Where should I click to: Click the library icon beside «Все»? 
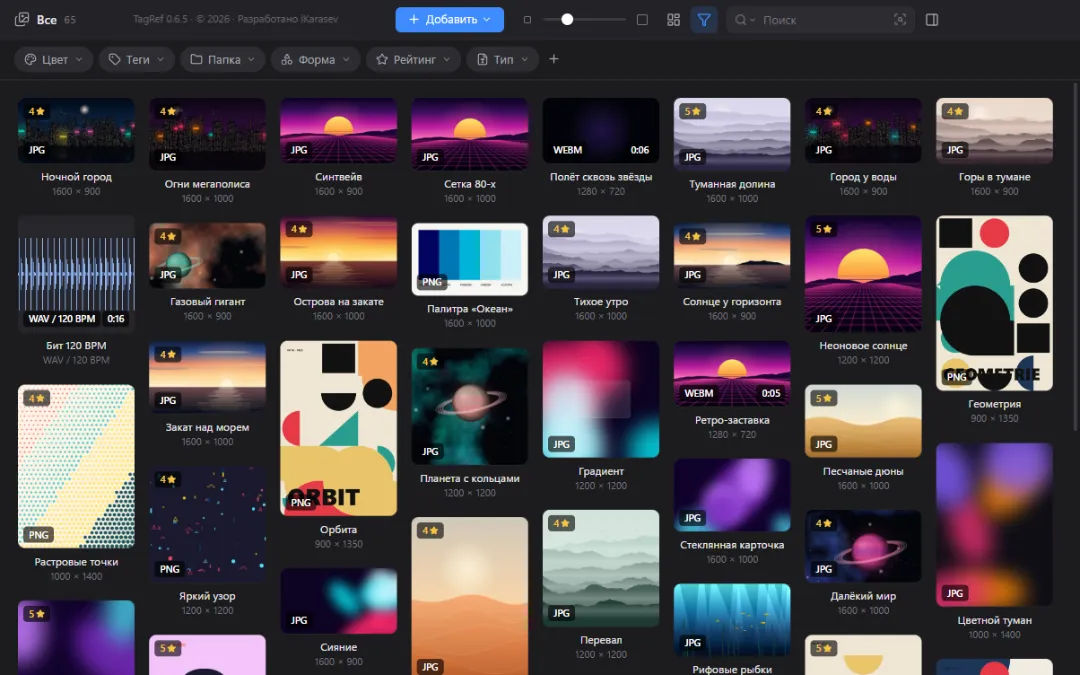22,19
